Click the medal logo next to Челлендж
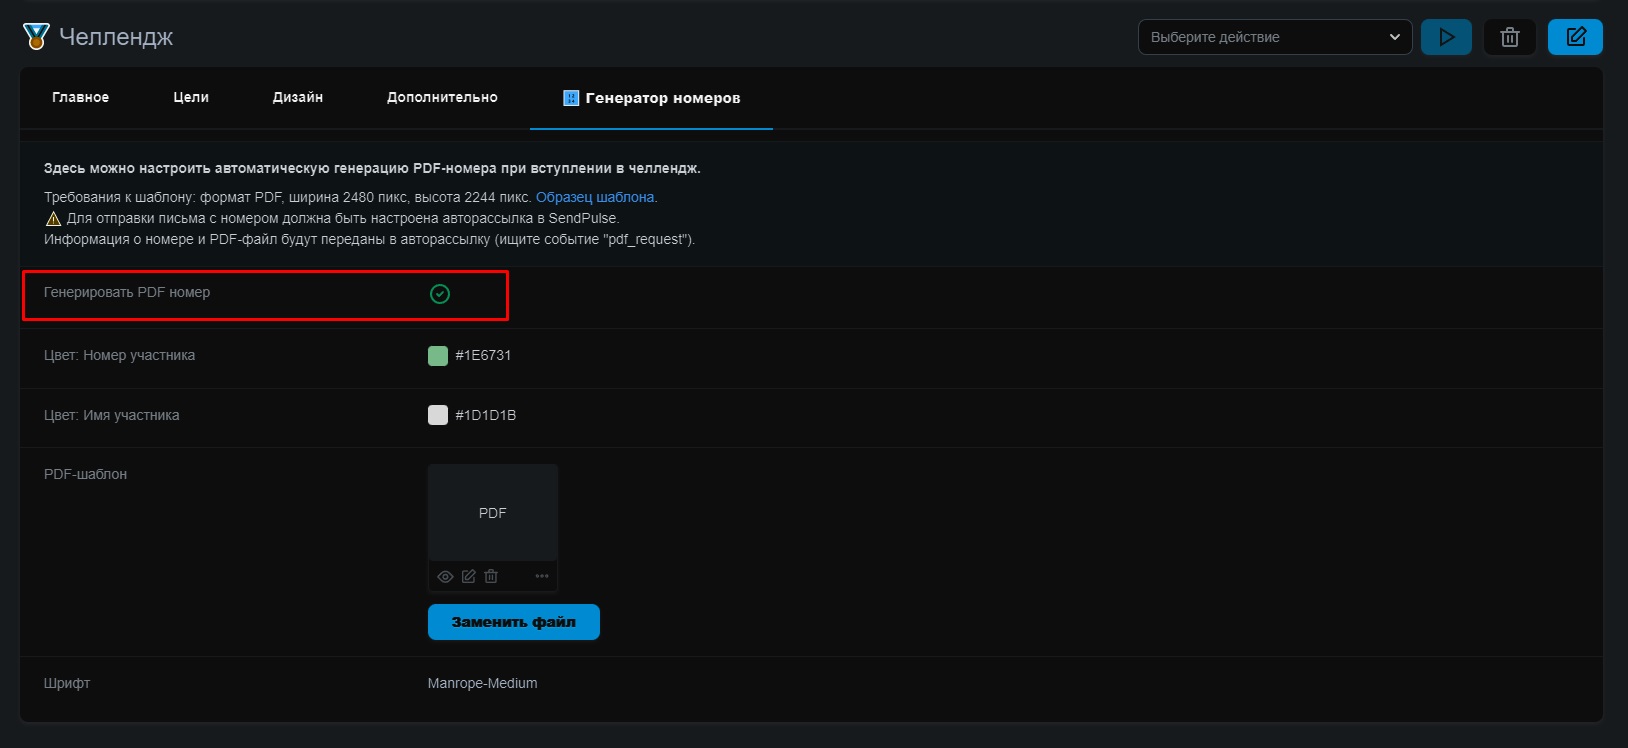 (36, 37)
